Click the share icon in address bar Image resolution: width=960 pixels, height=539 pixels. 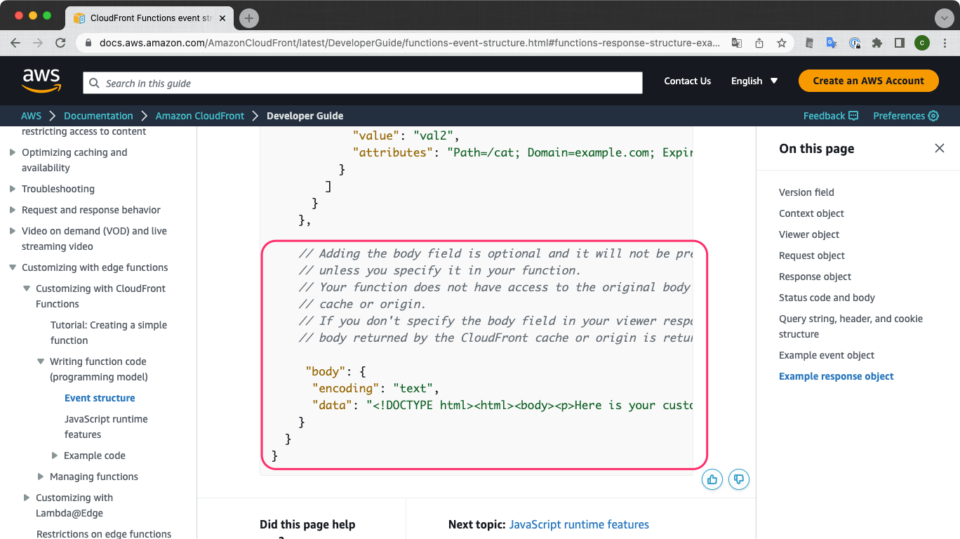click(x=759, y=43)
